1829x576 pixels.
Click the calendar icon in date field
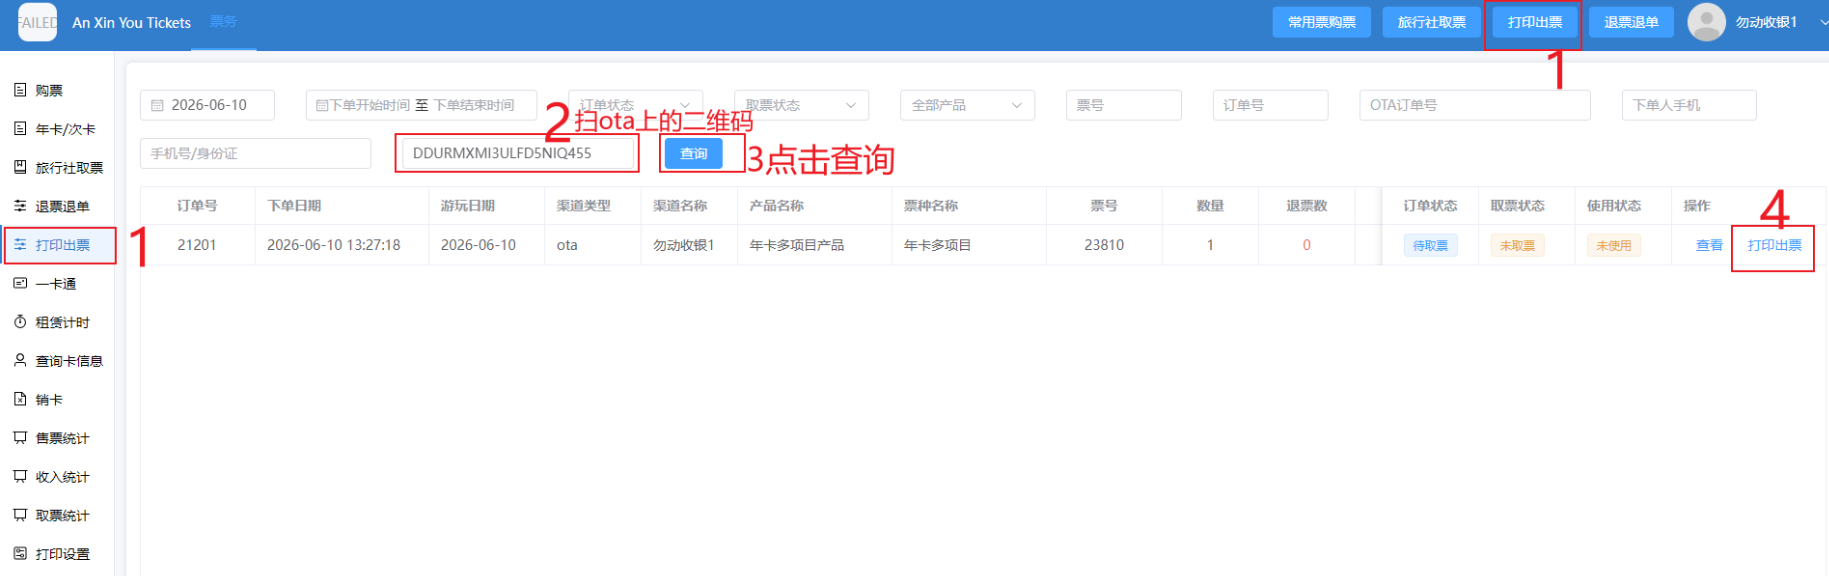(x=158, y=105)
